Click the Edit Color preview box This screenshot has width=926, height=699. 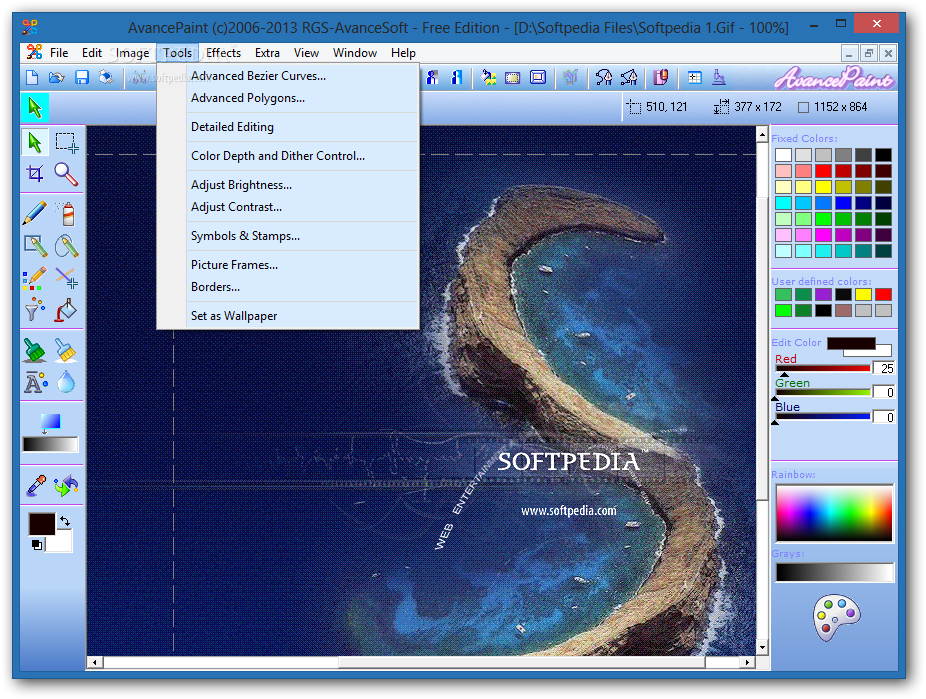tap(851, 344)
